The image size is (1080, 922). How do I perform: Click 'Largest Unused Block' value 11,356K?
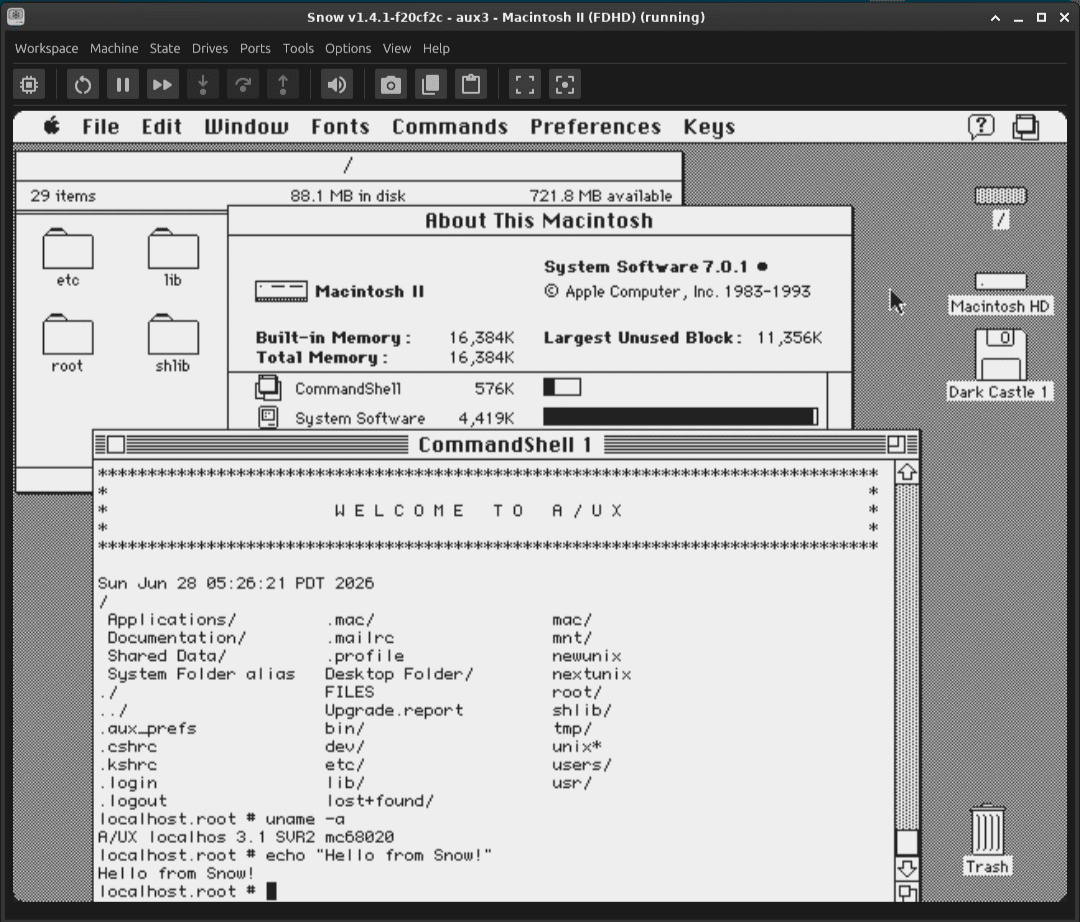click(x=789, y=337)
